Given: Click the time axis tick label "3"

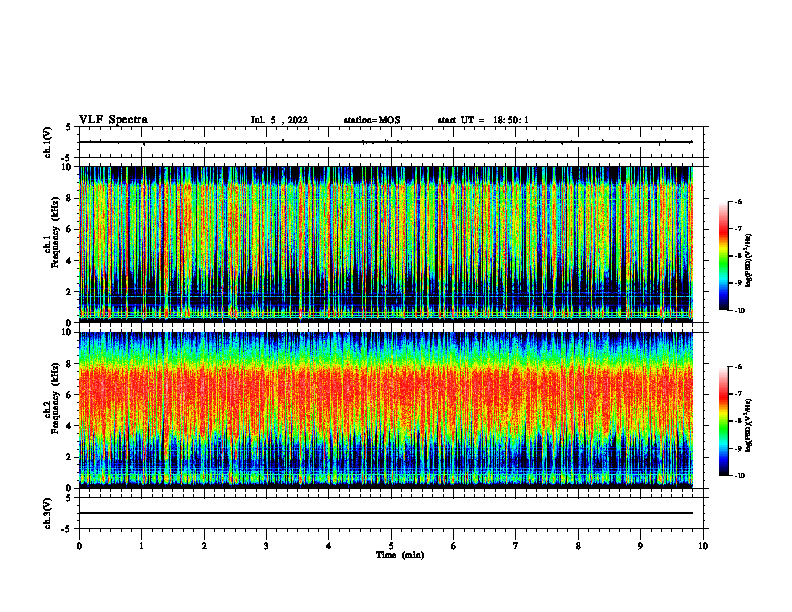Looking at the screenshot, I should pos(266,546).
